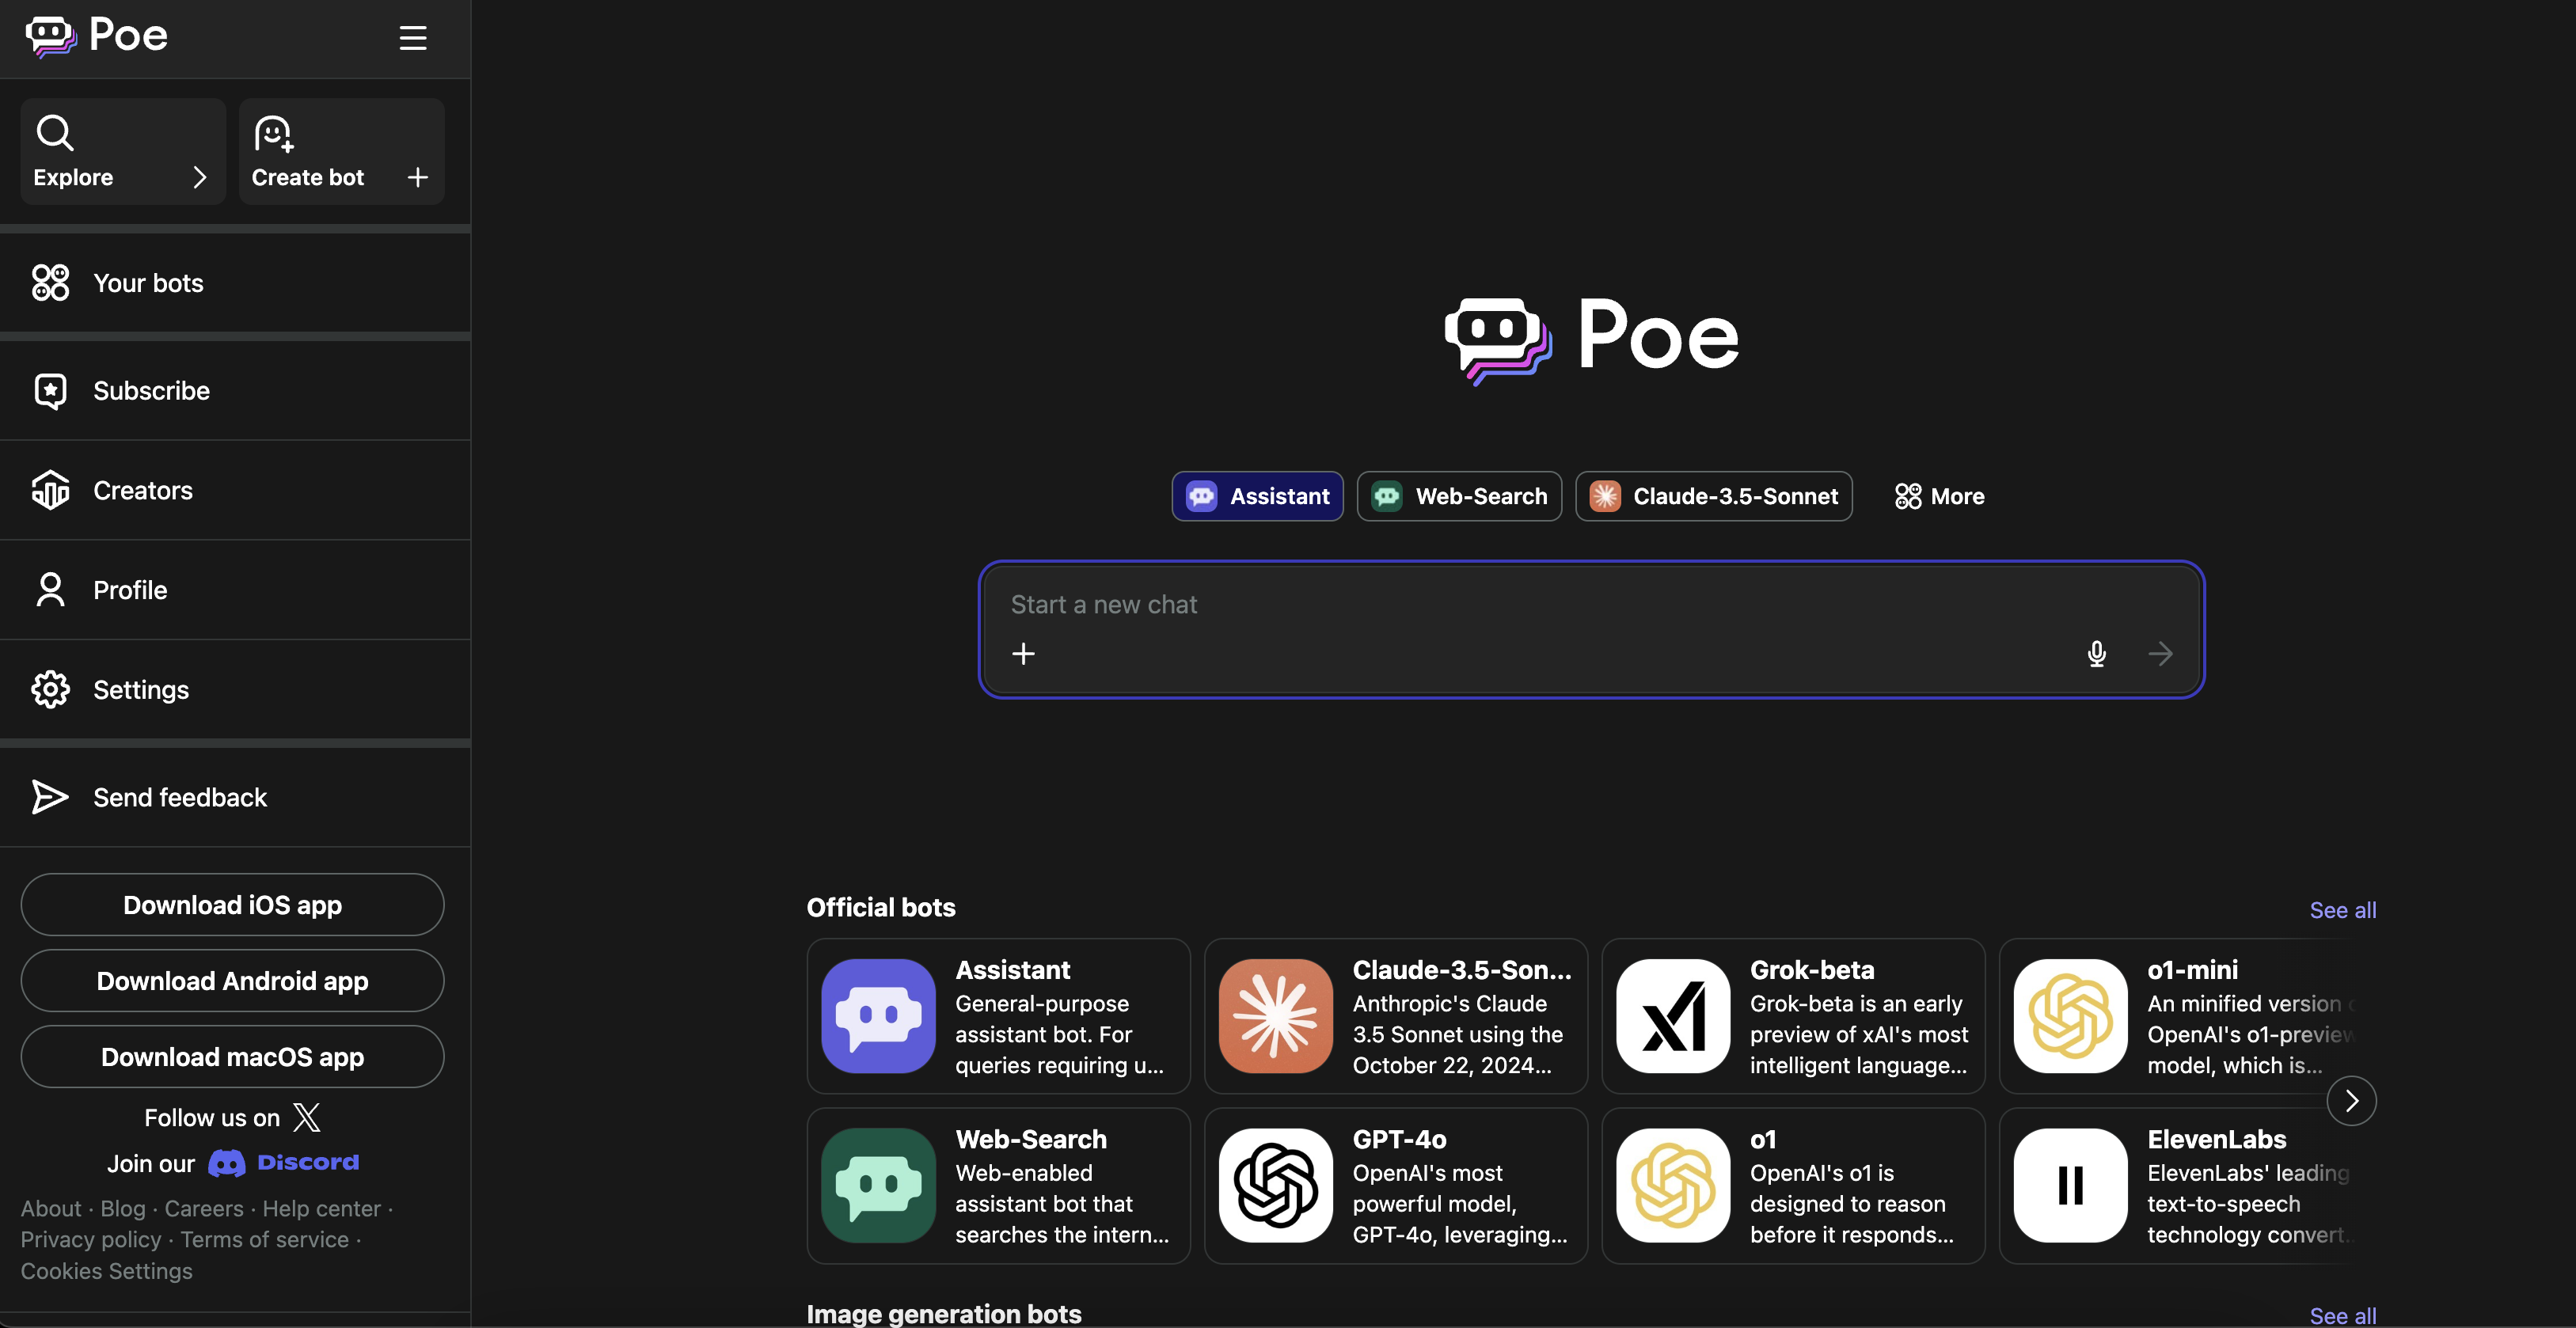Expand the More bots option
The image size is (2576, 1328).
1939,496
